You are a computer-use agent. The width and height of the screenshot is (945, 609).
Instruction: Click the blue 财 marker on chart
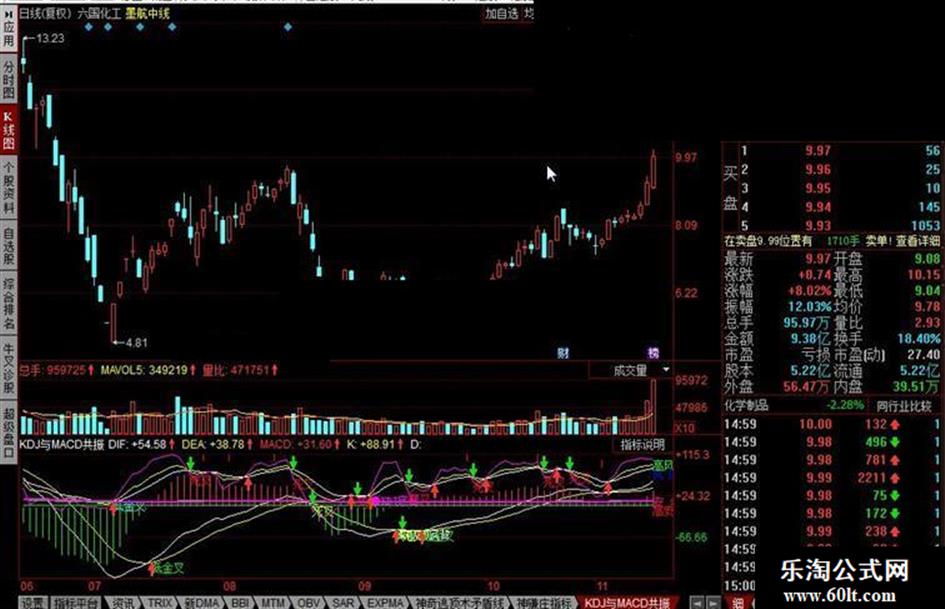(563, 353)
